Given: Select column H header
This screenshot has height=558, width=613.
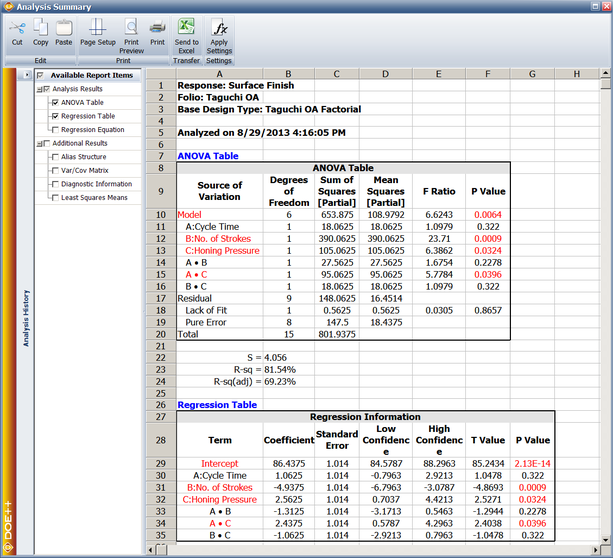Looking at the screenshot, I should (577, 74).
